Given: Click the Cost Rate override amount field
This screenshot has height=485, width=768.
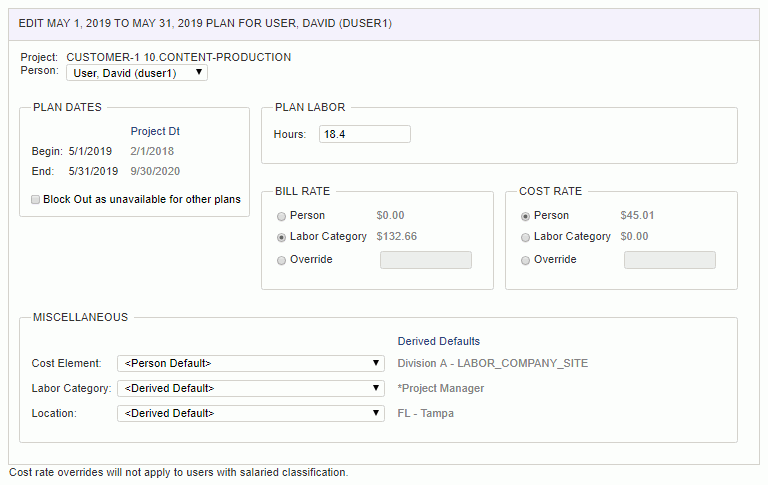Looking at the screenshot, I should [x=670, y=260].
